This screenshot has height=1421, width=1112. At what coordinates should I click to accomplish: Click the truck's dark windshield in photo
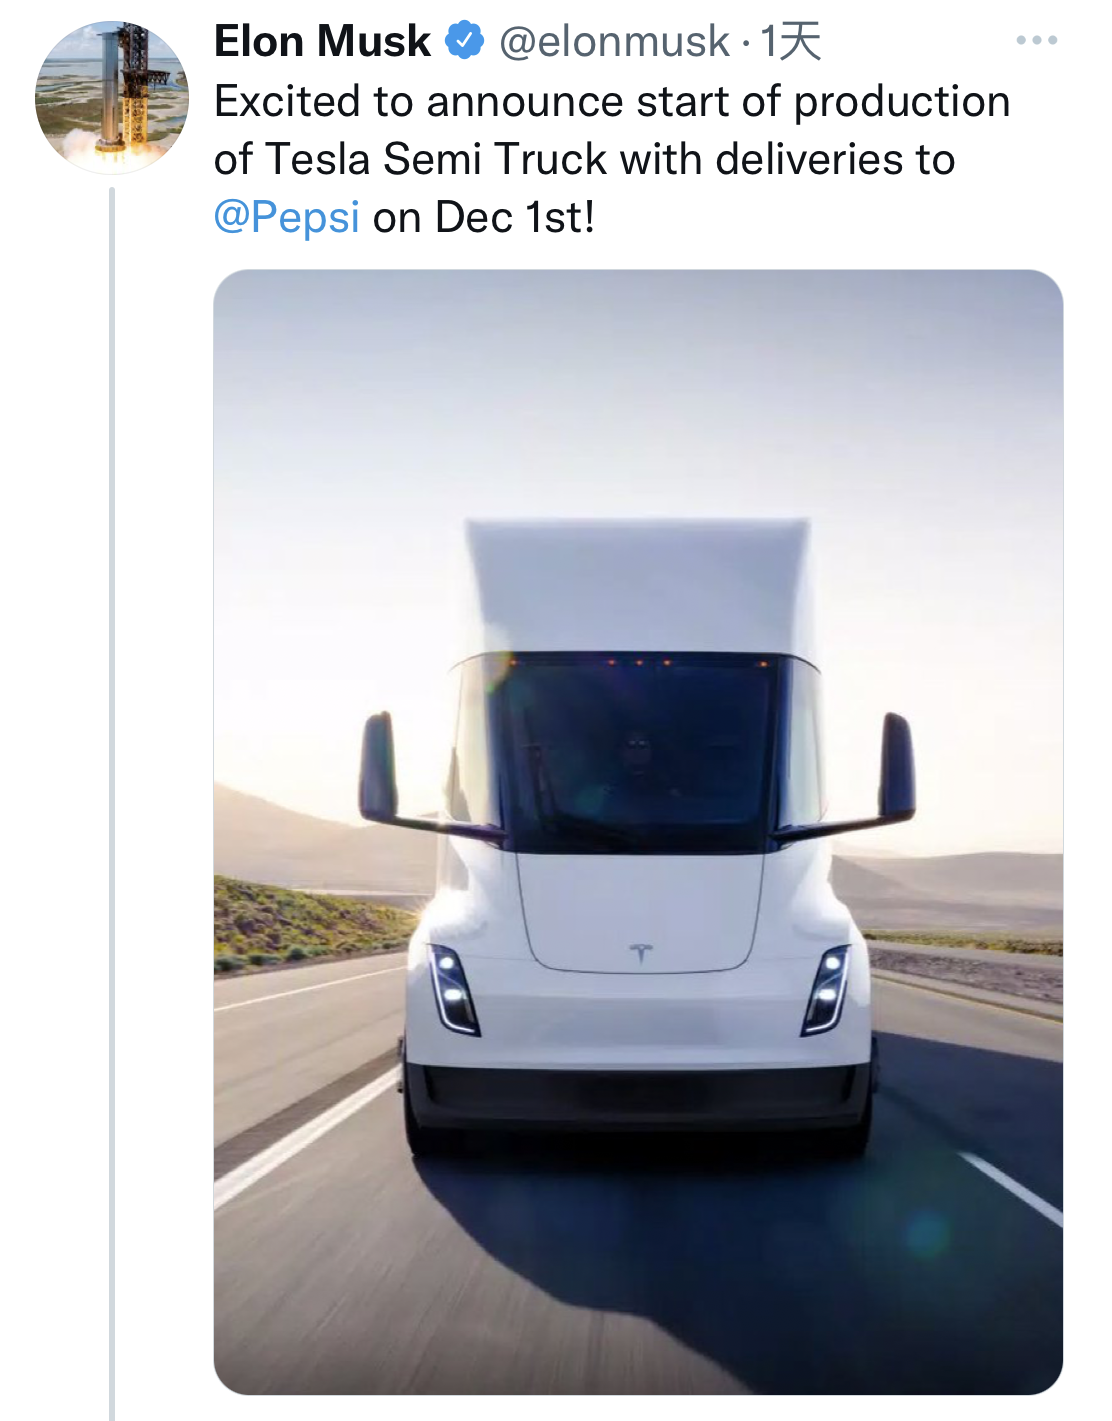(x=638, y=750)
